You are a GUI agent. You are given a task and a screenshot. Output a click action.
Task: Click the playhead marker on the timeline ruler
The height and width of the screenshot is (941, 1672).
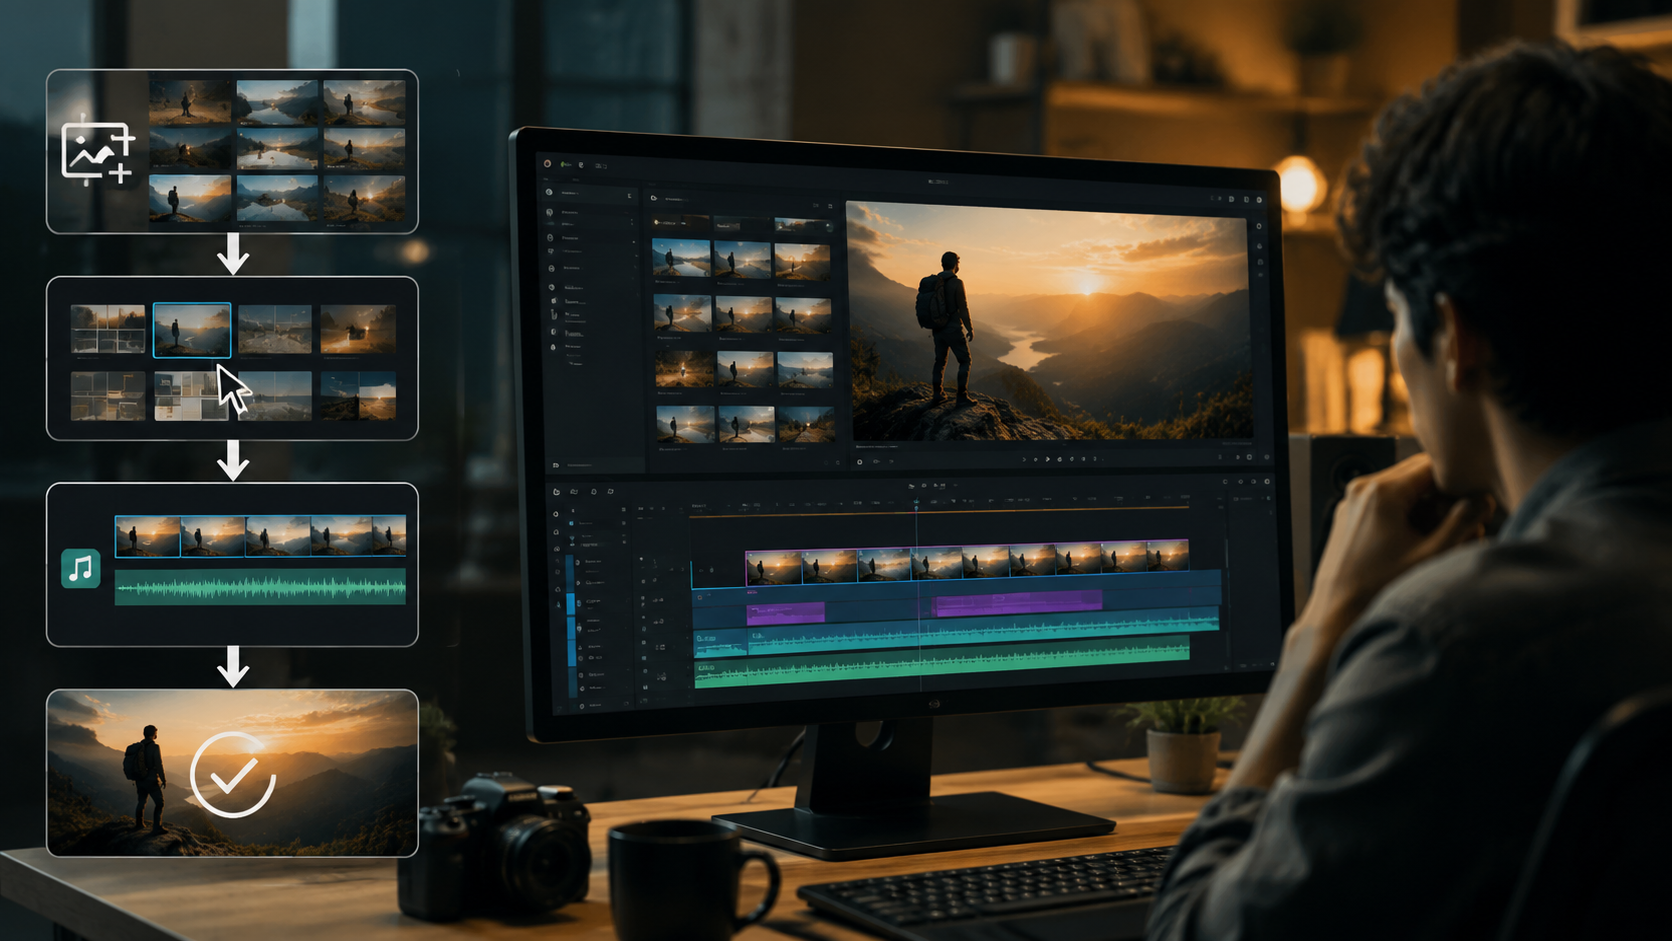pyautogui.click(x=916, y=503)
